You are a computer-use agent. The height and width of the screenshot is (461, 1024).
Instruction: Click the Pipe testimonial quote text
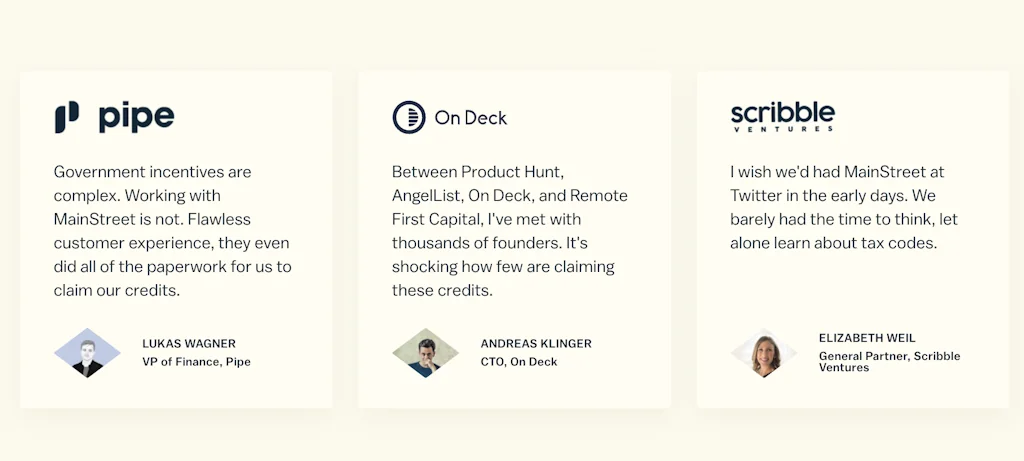click(x=171, y=231)
